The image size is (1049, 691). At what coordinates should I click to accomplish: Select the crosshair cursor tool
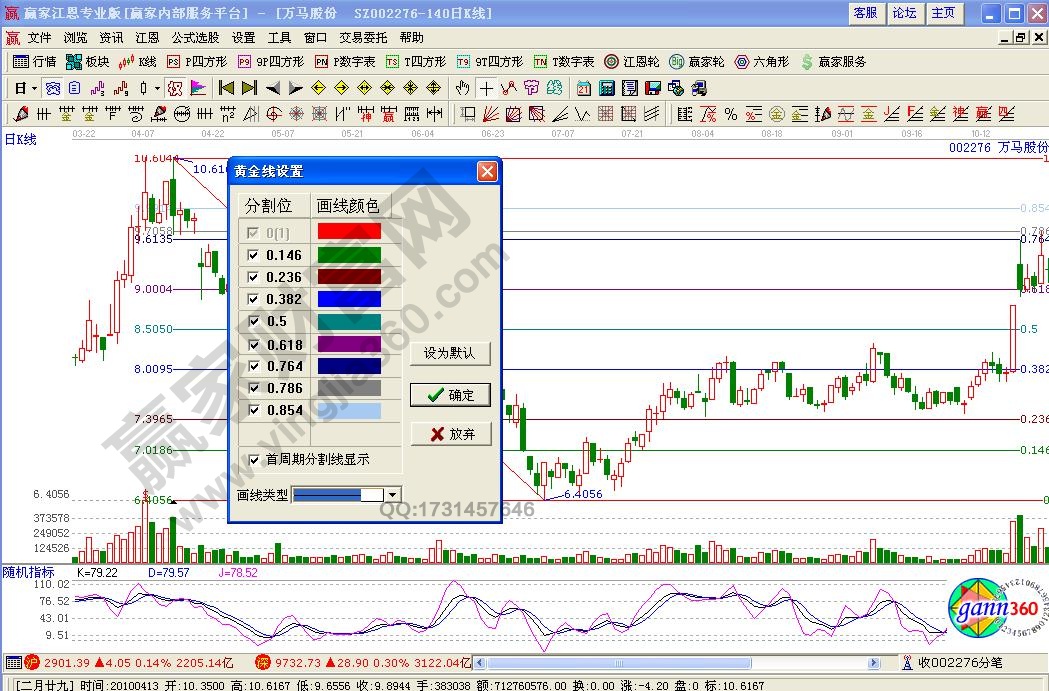tap(486, 88)
